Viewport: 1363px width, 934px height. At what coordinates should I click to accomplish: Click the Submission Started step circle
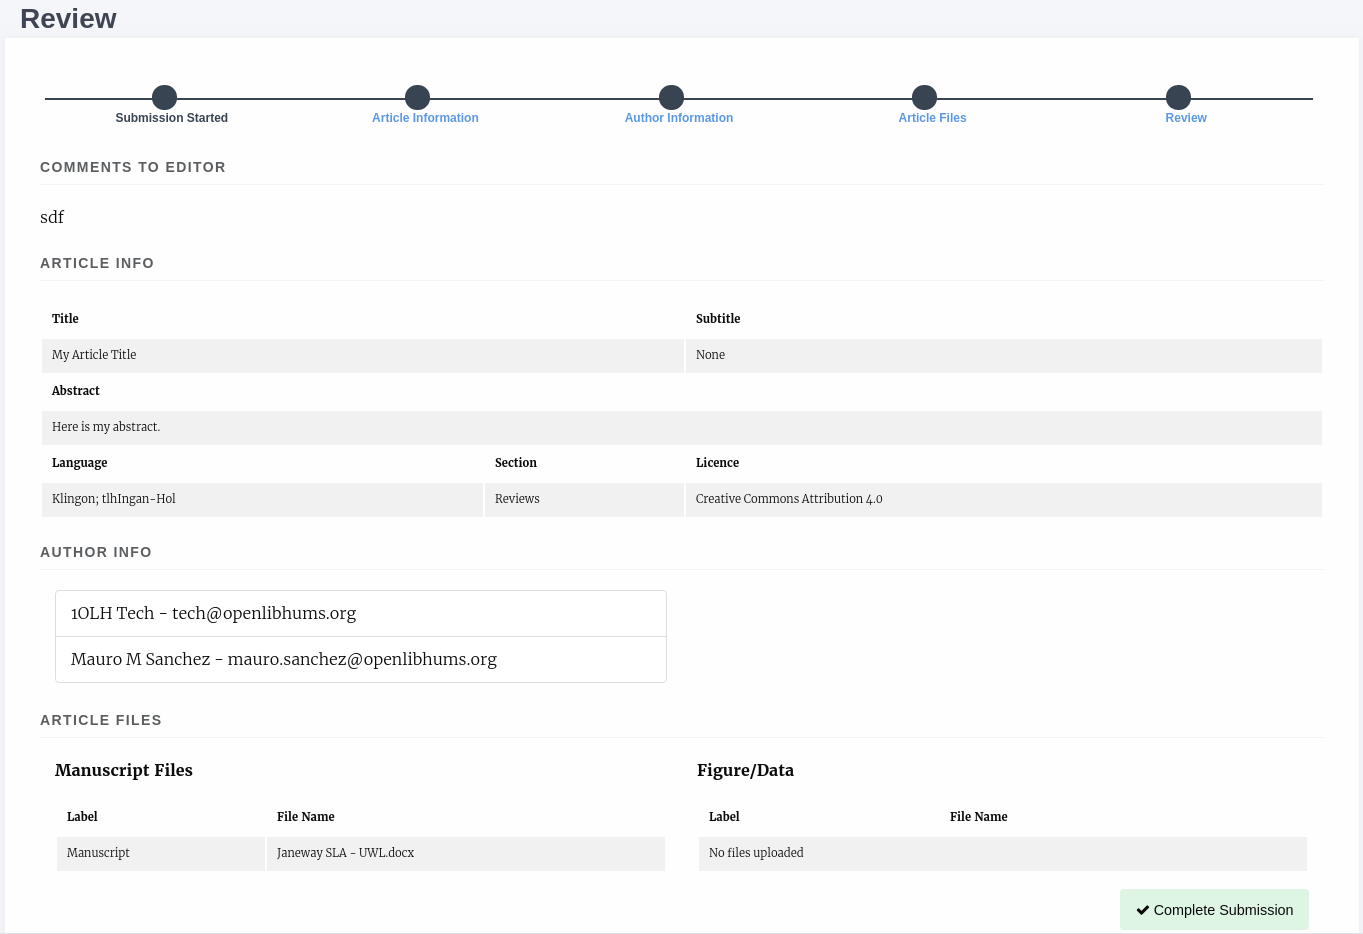point(165,97)
